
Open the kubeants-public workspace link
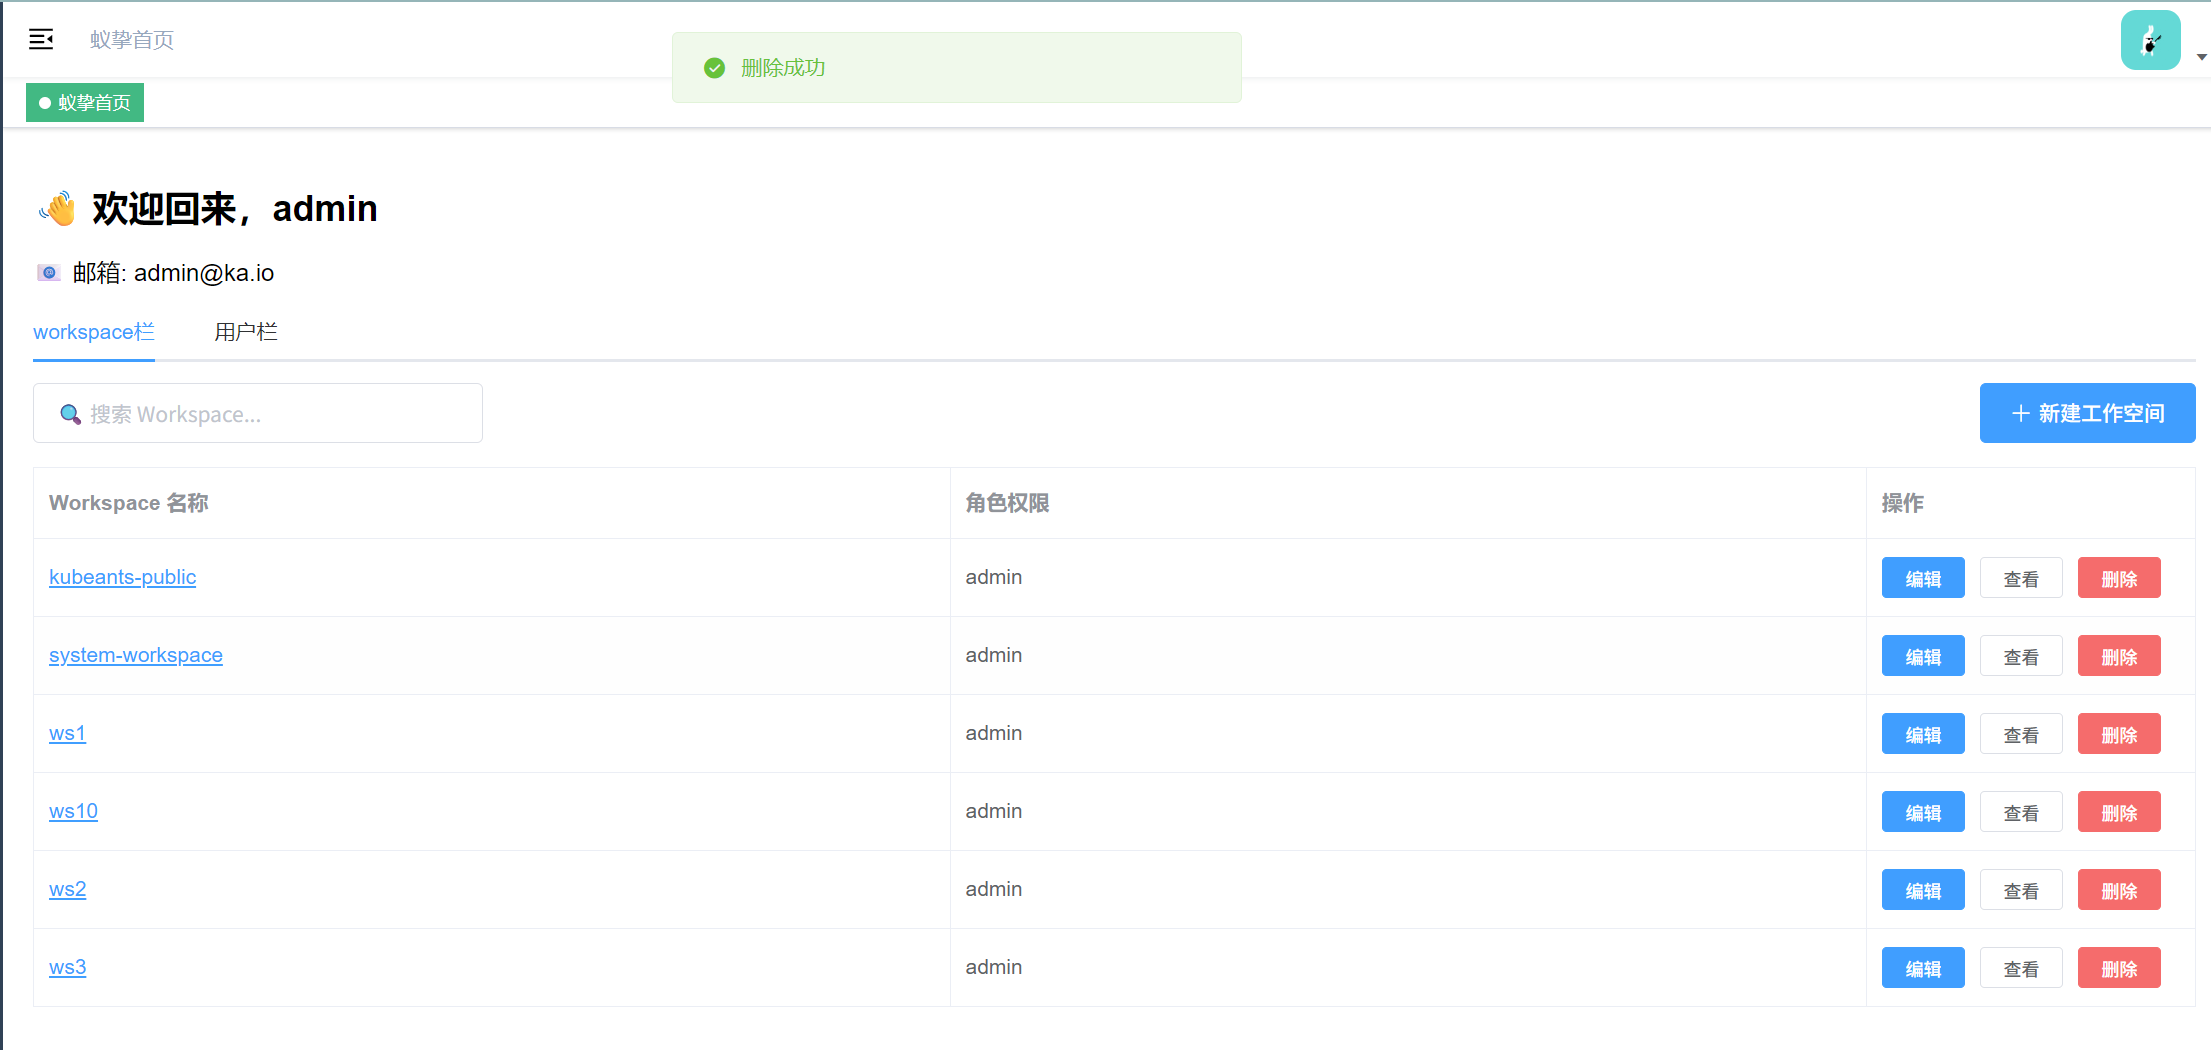[x=122, y=577]
